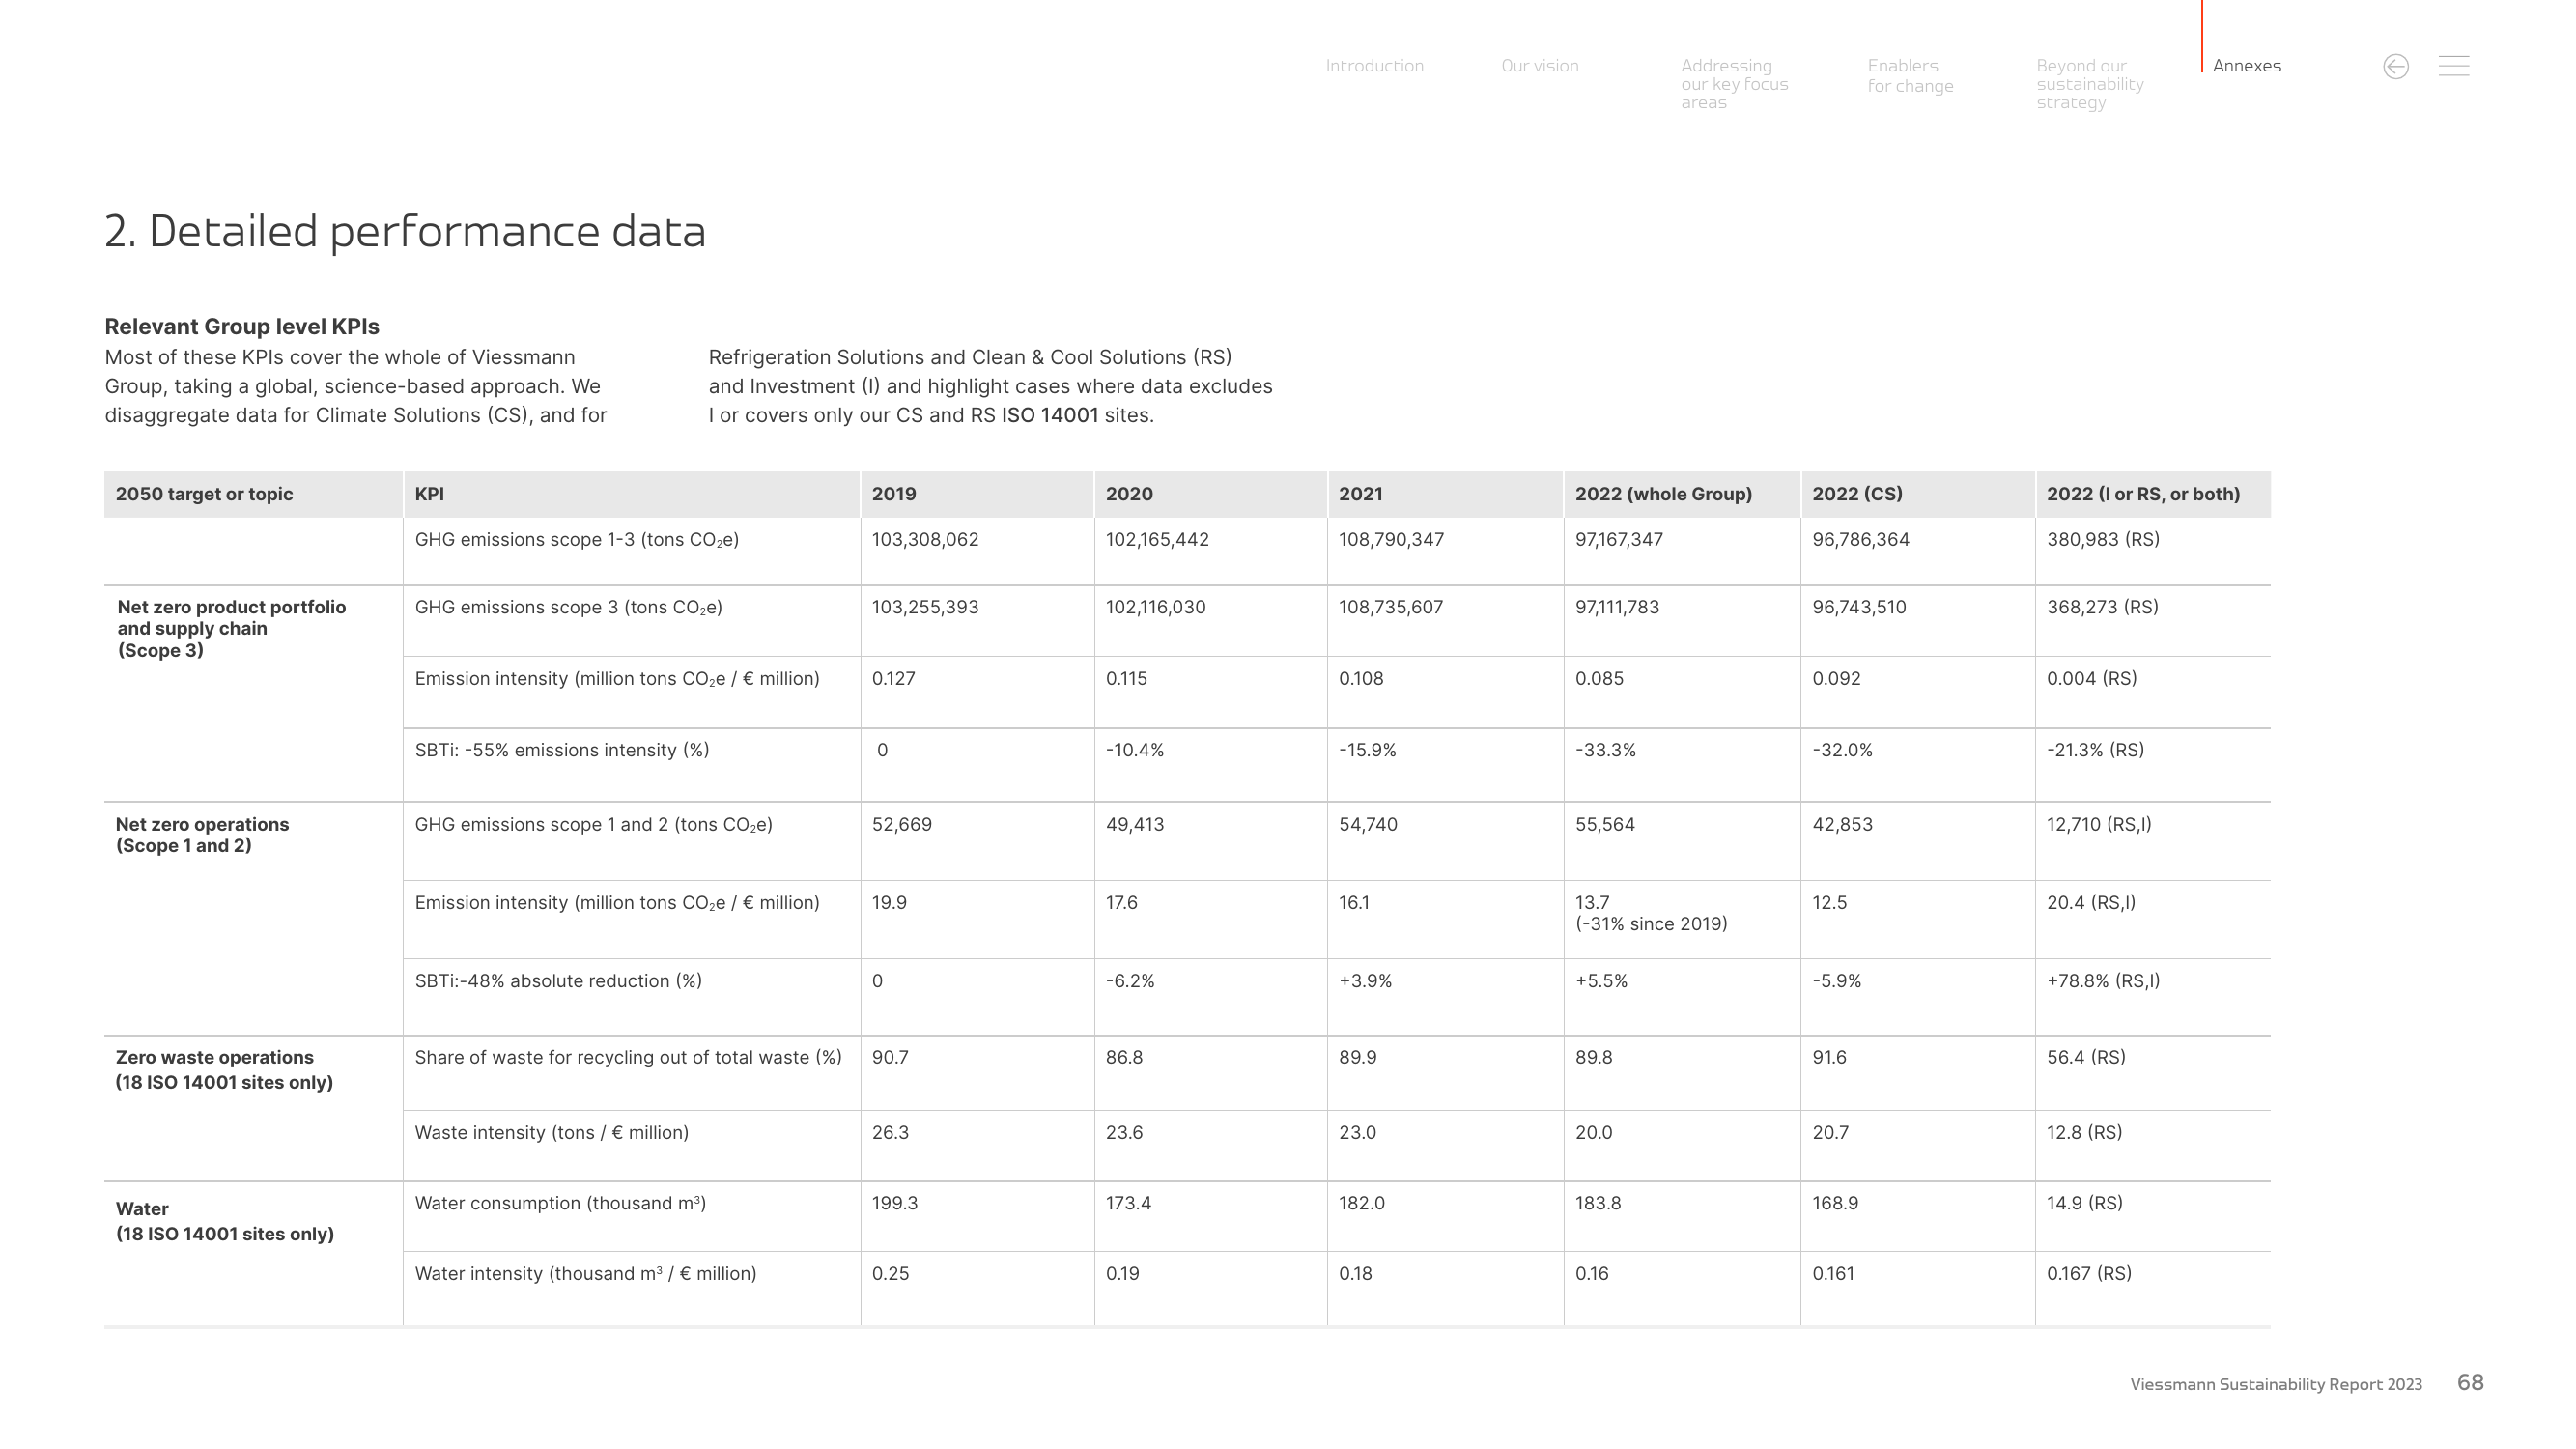Select the Annexes section tab

click(2246, 66)
